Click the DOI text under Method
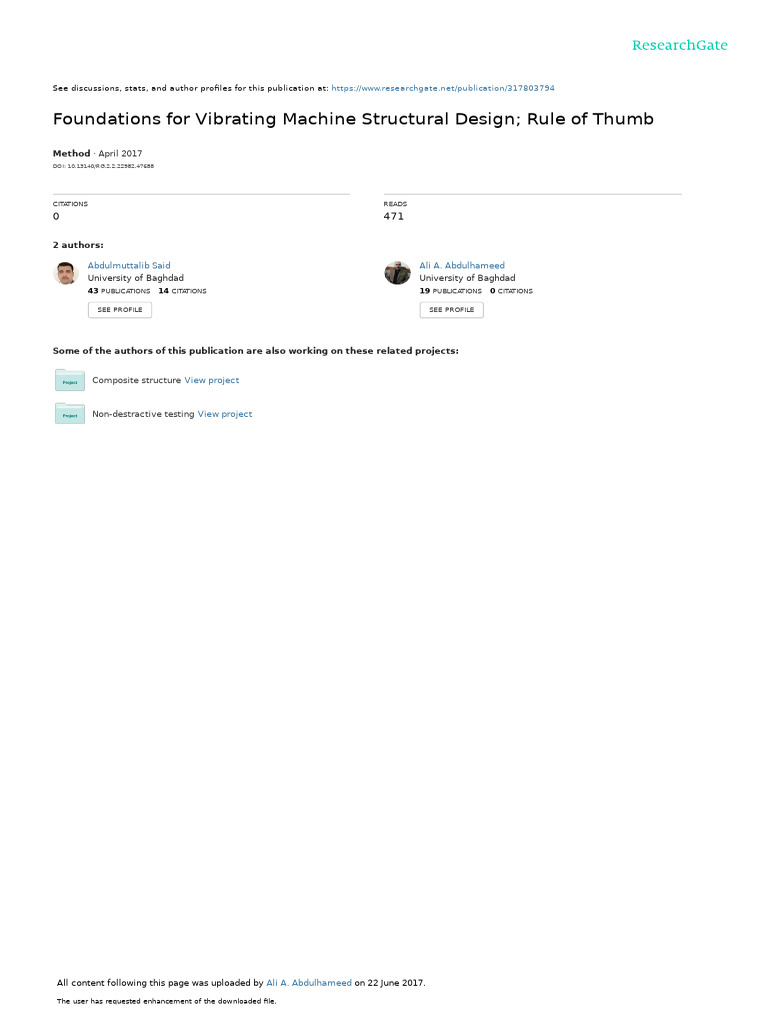 [x=103, y=167]
